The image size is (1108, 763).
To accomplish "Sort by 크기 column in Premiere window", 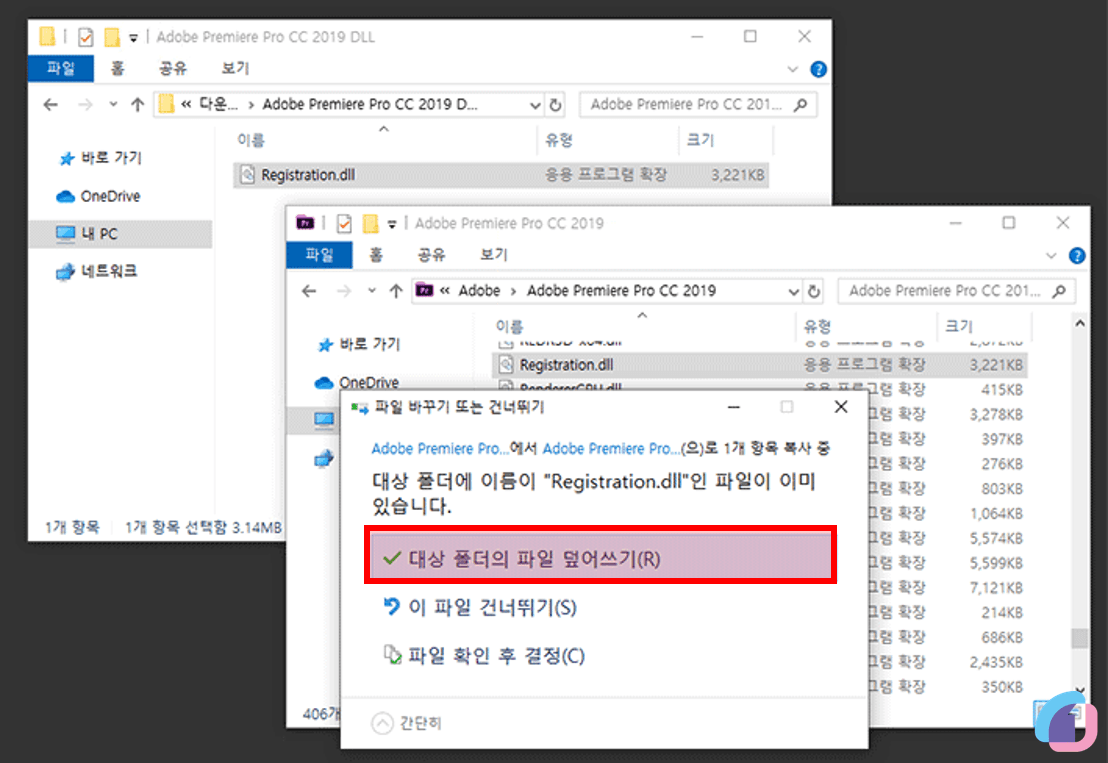I will coord(959,326).
